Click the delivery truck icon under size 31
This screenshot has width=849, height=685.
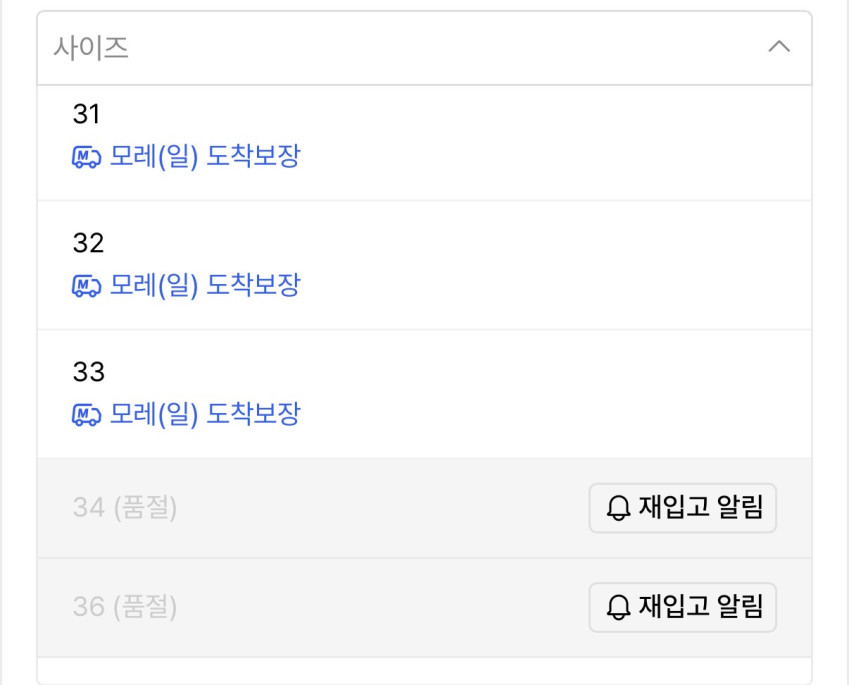86,158
